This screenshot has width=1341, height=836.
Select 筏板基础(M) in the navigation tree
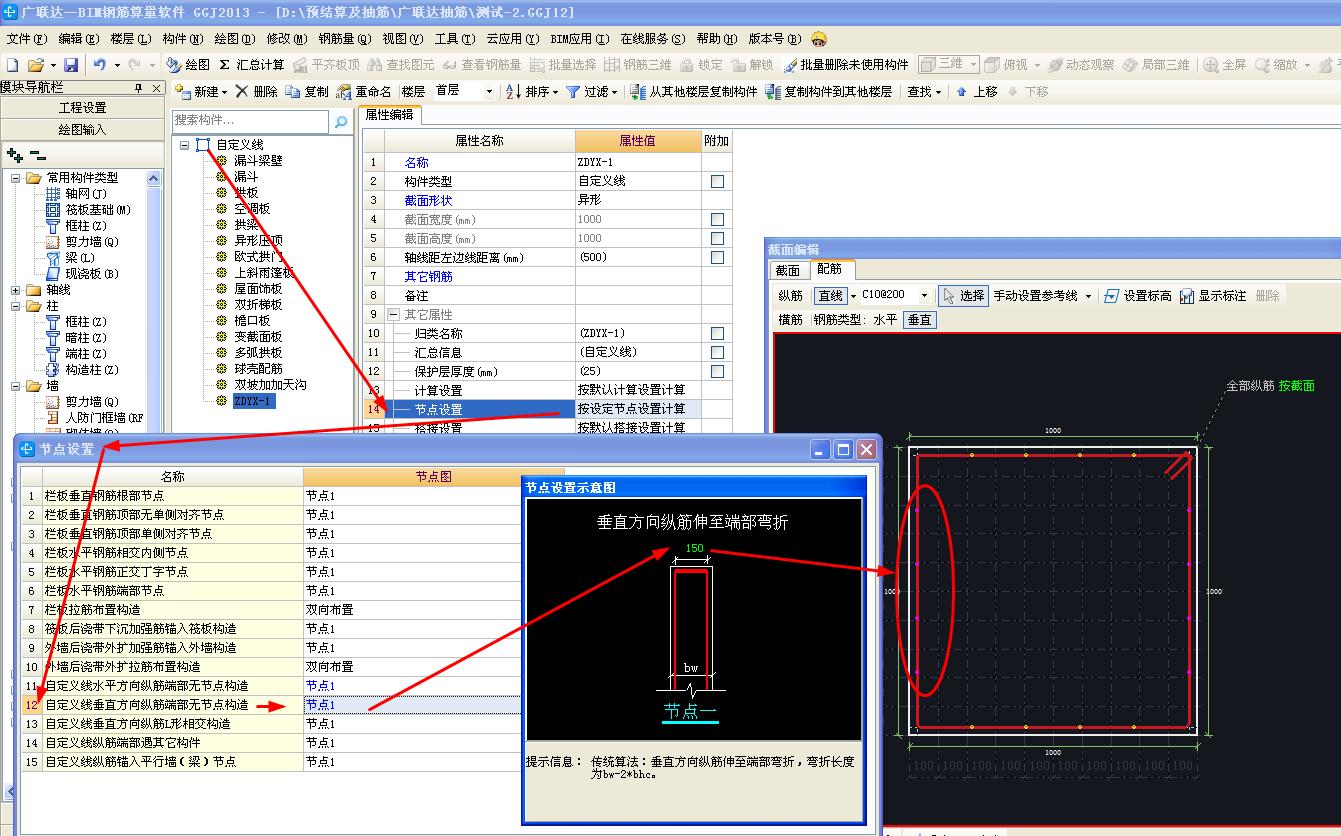point(98,210)
